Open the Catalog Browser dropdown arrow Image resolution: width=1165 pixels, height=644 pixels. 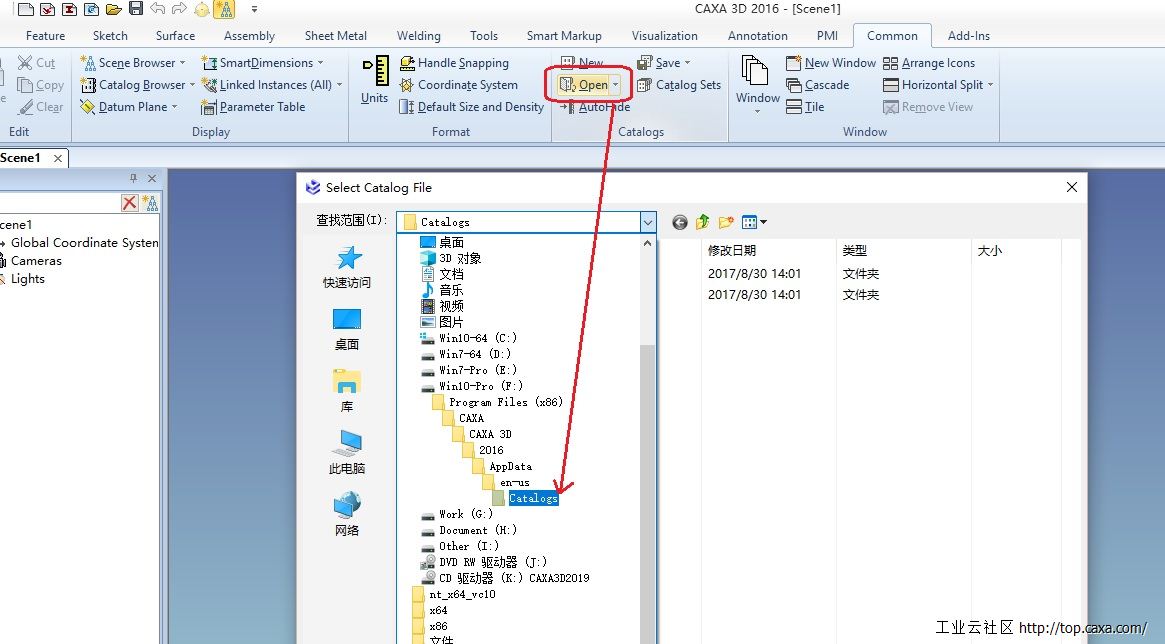[x=192, y=85]
